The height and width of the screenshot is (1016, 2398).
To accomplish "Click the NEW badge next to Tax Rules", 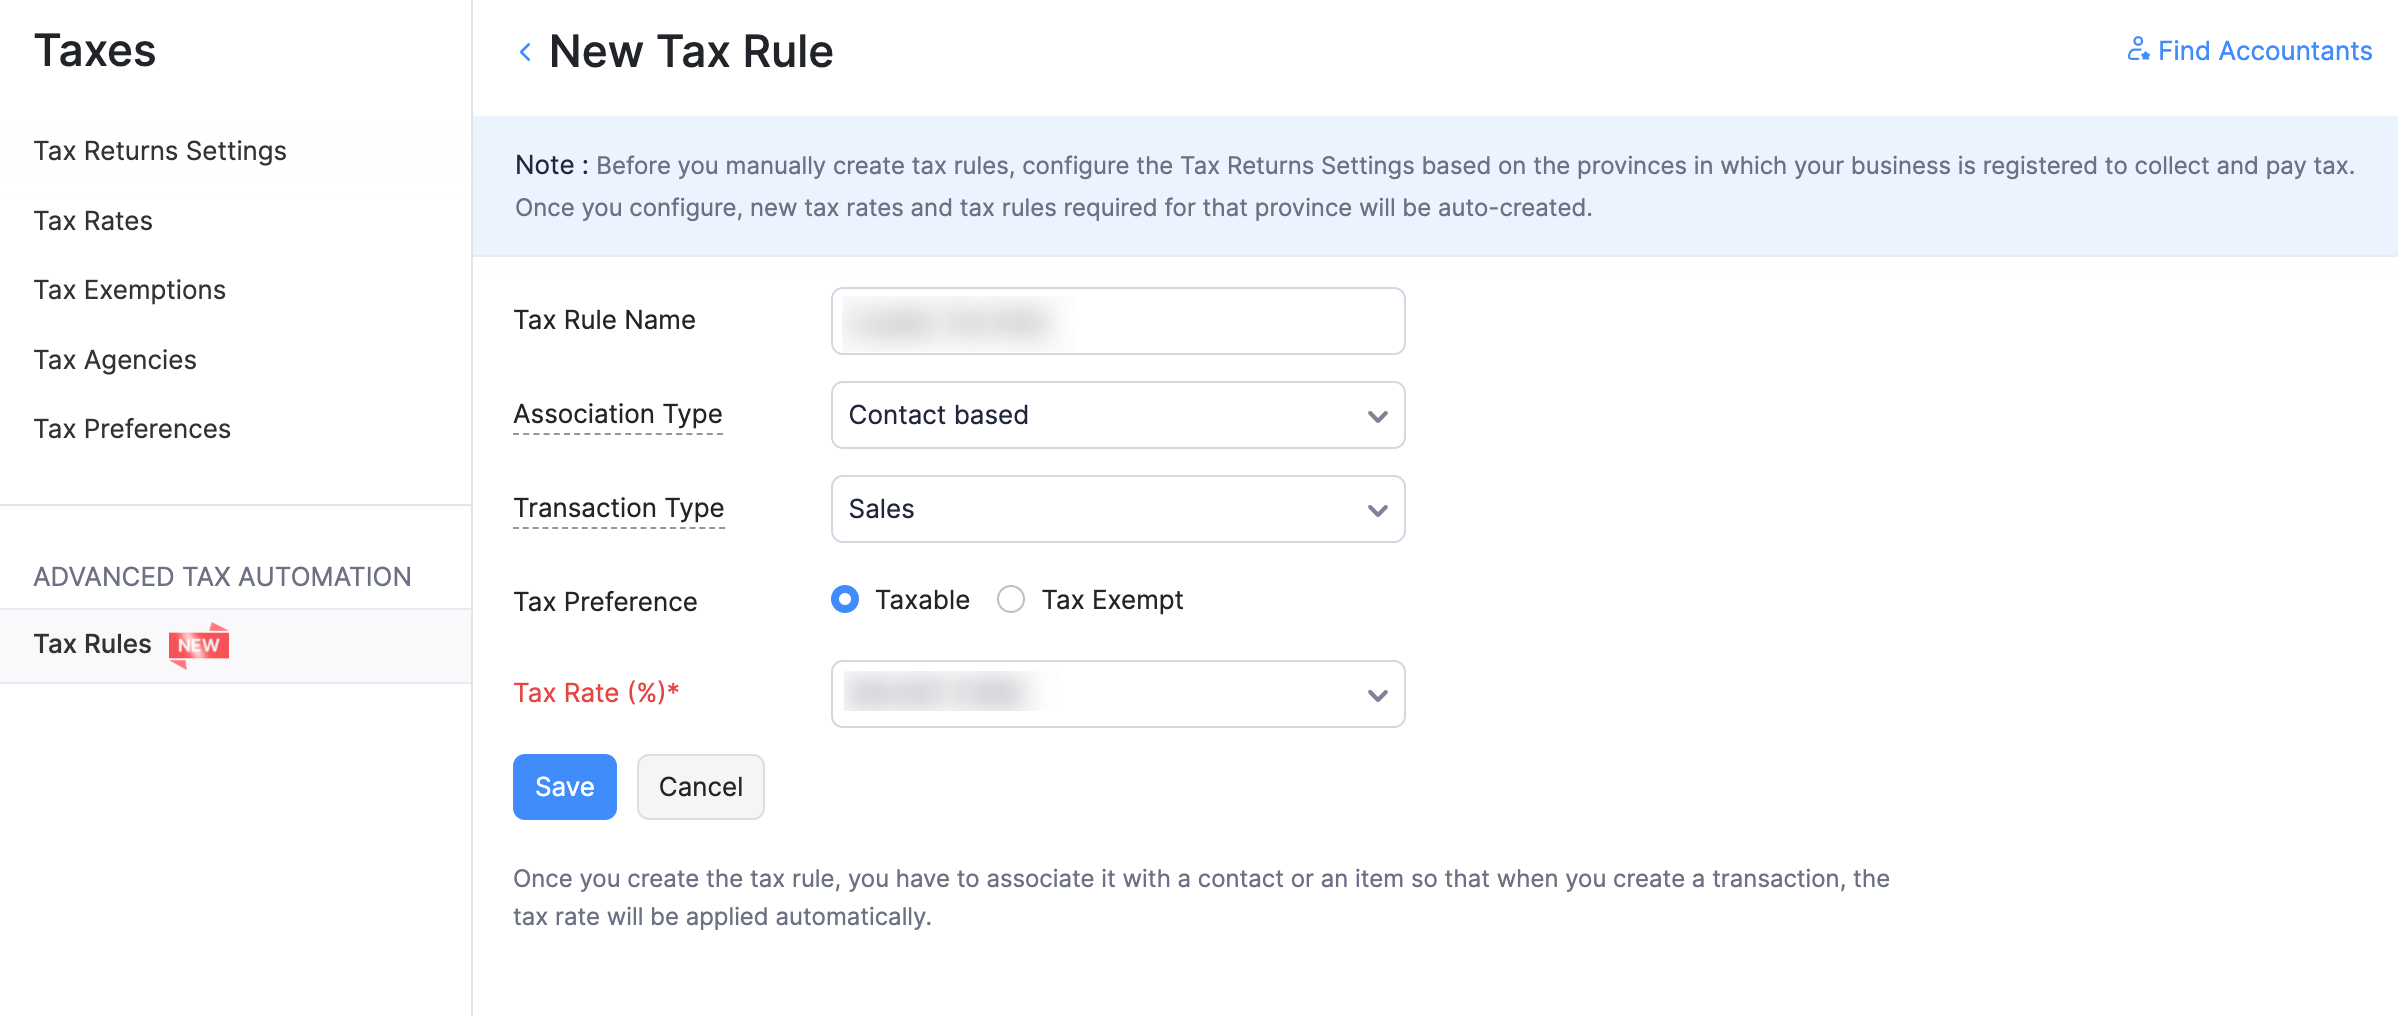I will click(x=201, y=645).
